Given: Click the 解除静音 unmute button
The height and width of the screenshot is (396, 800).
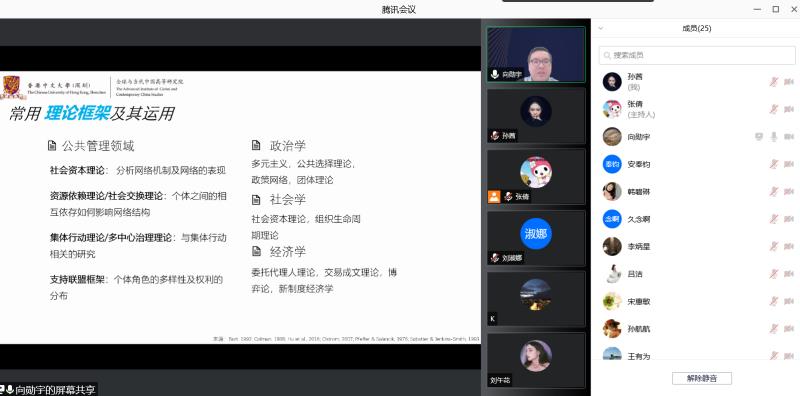Looking at the screenshot, I should 702,379.
